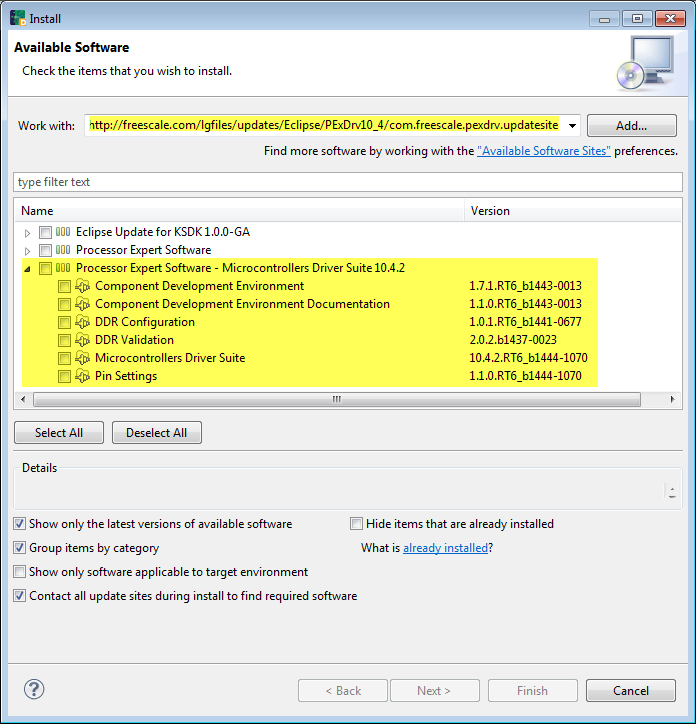The height and width of the screenshot is (724, 696).
Task: Click the Cancel button
Action: coord(631,690)
